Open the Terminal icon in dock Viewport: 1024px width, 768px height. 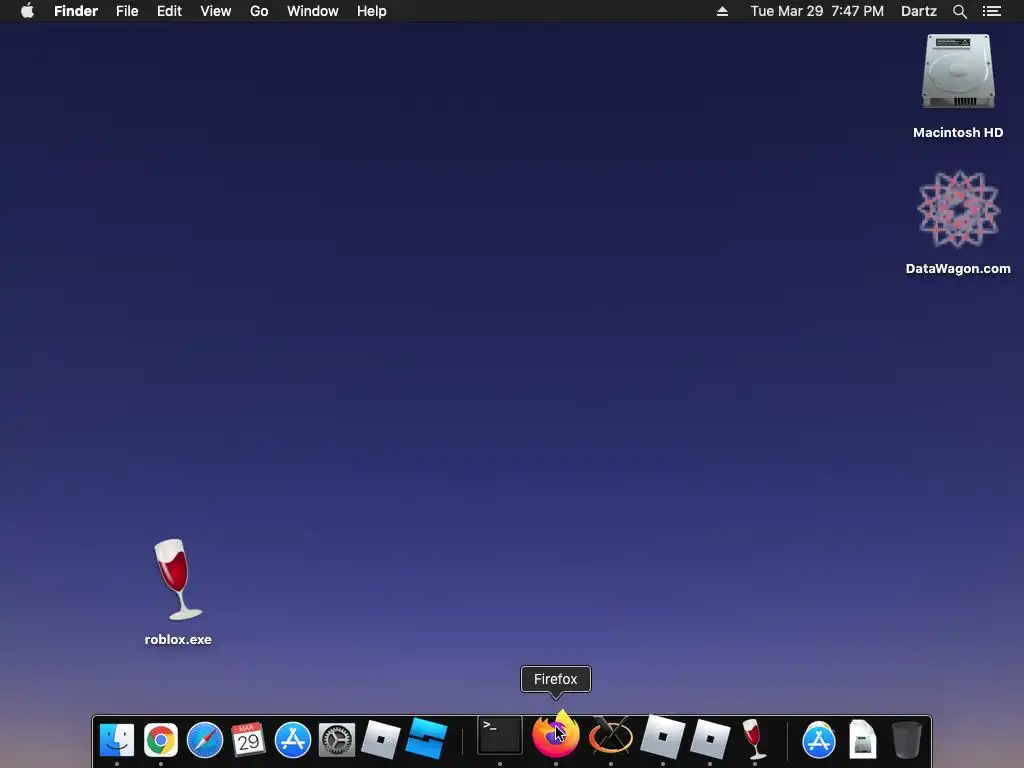[500, 736]
